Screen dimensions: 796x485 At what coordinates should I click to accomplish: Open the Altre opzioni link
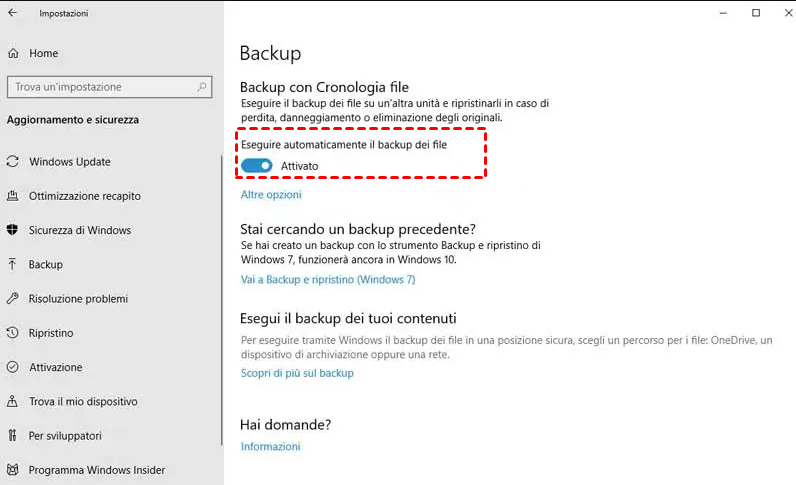(x=271, y=195)
